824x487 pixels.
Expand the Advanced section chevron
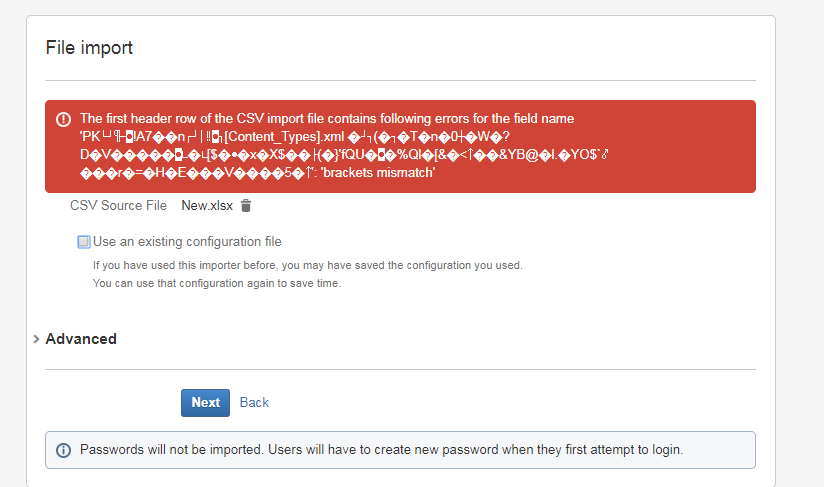click(x=36, y=339)
